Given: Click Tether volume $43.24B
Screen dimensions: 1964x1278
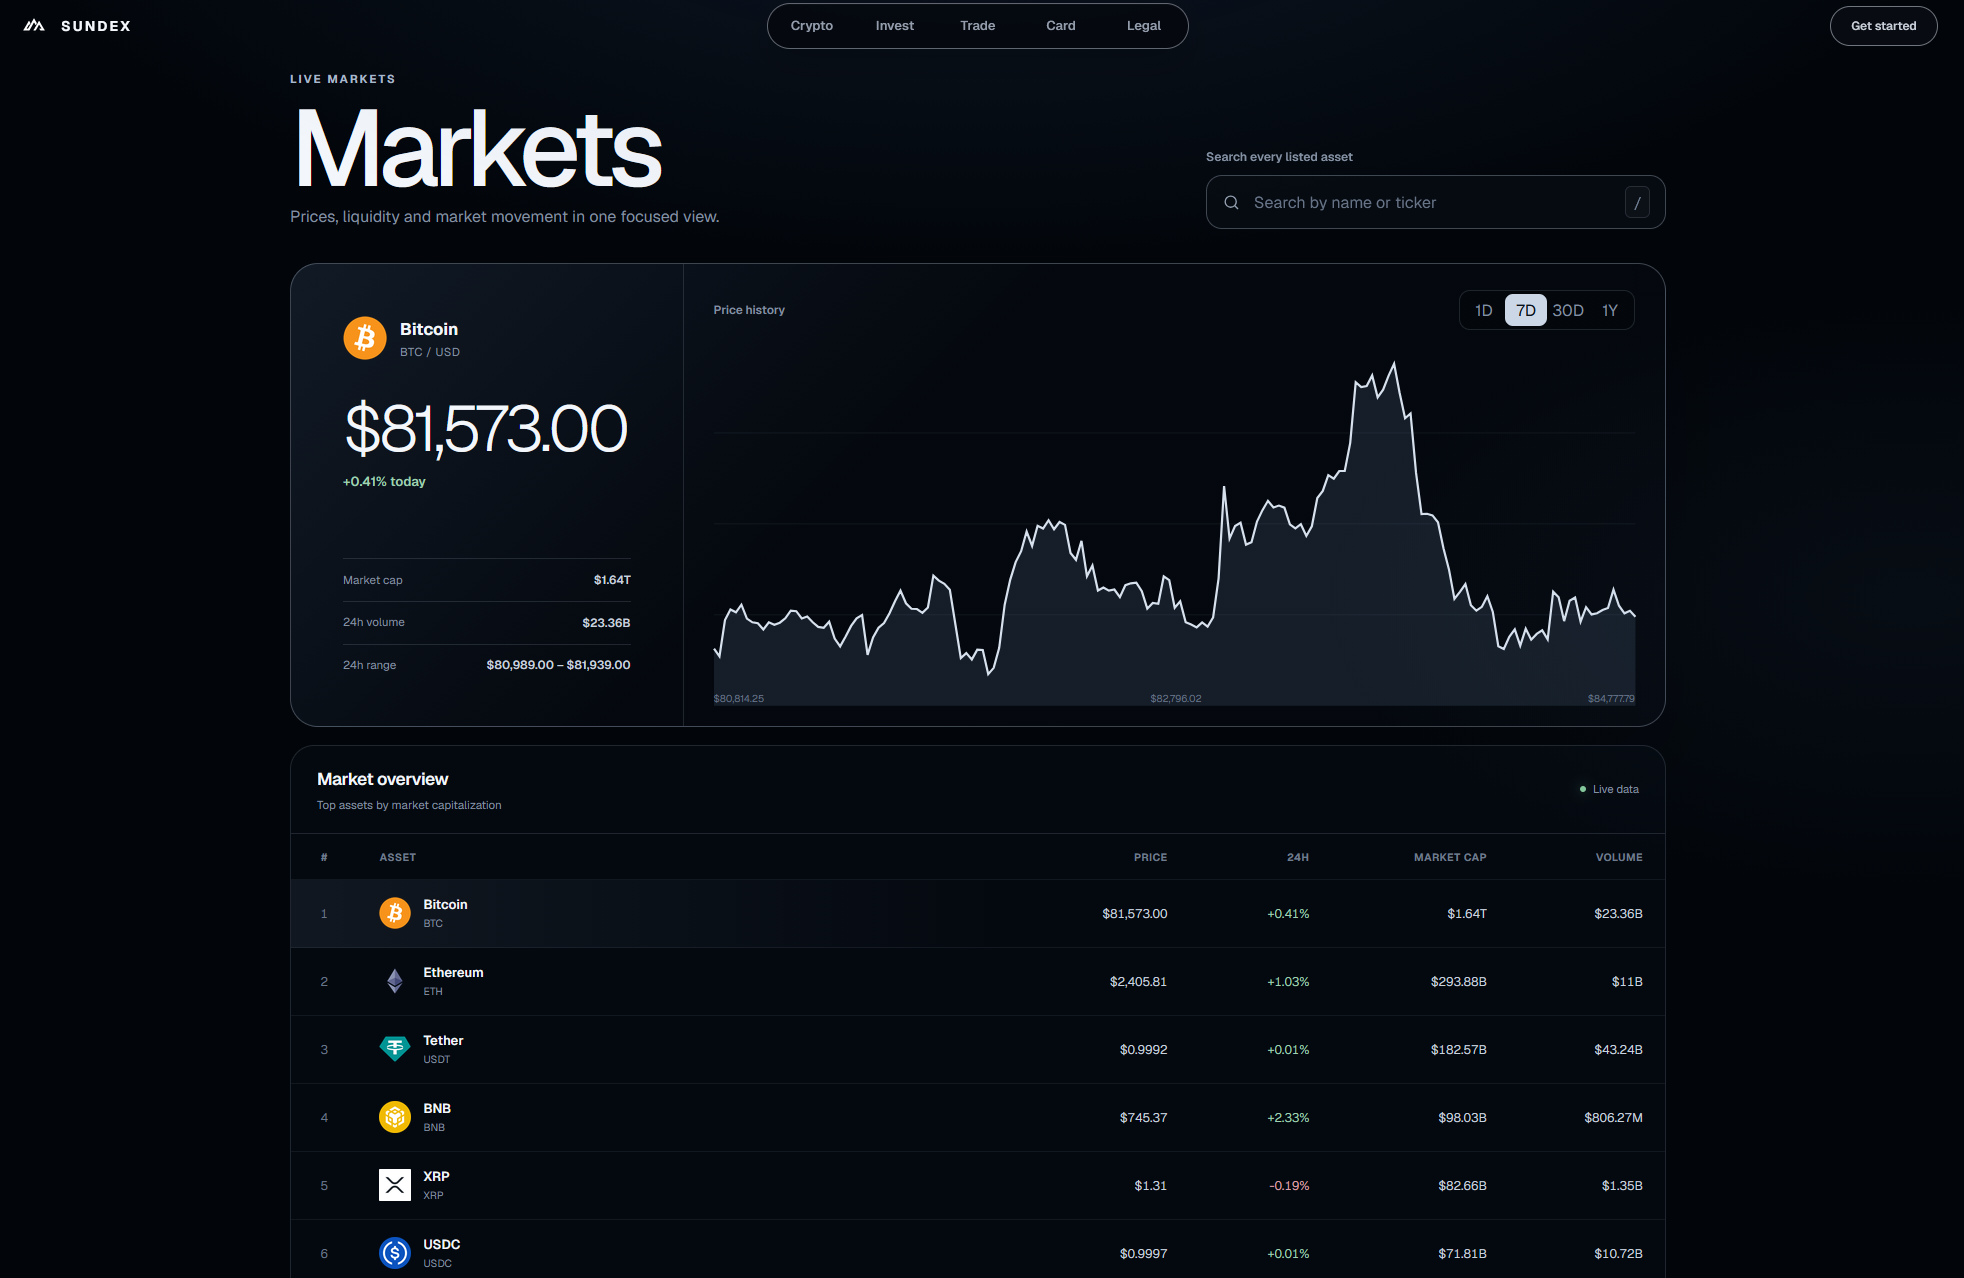Looking at the screenshot, I should pyautogui.click(x=1618, y=1049).
